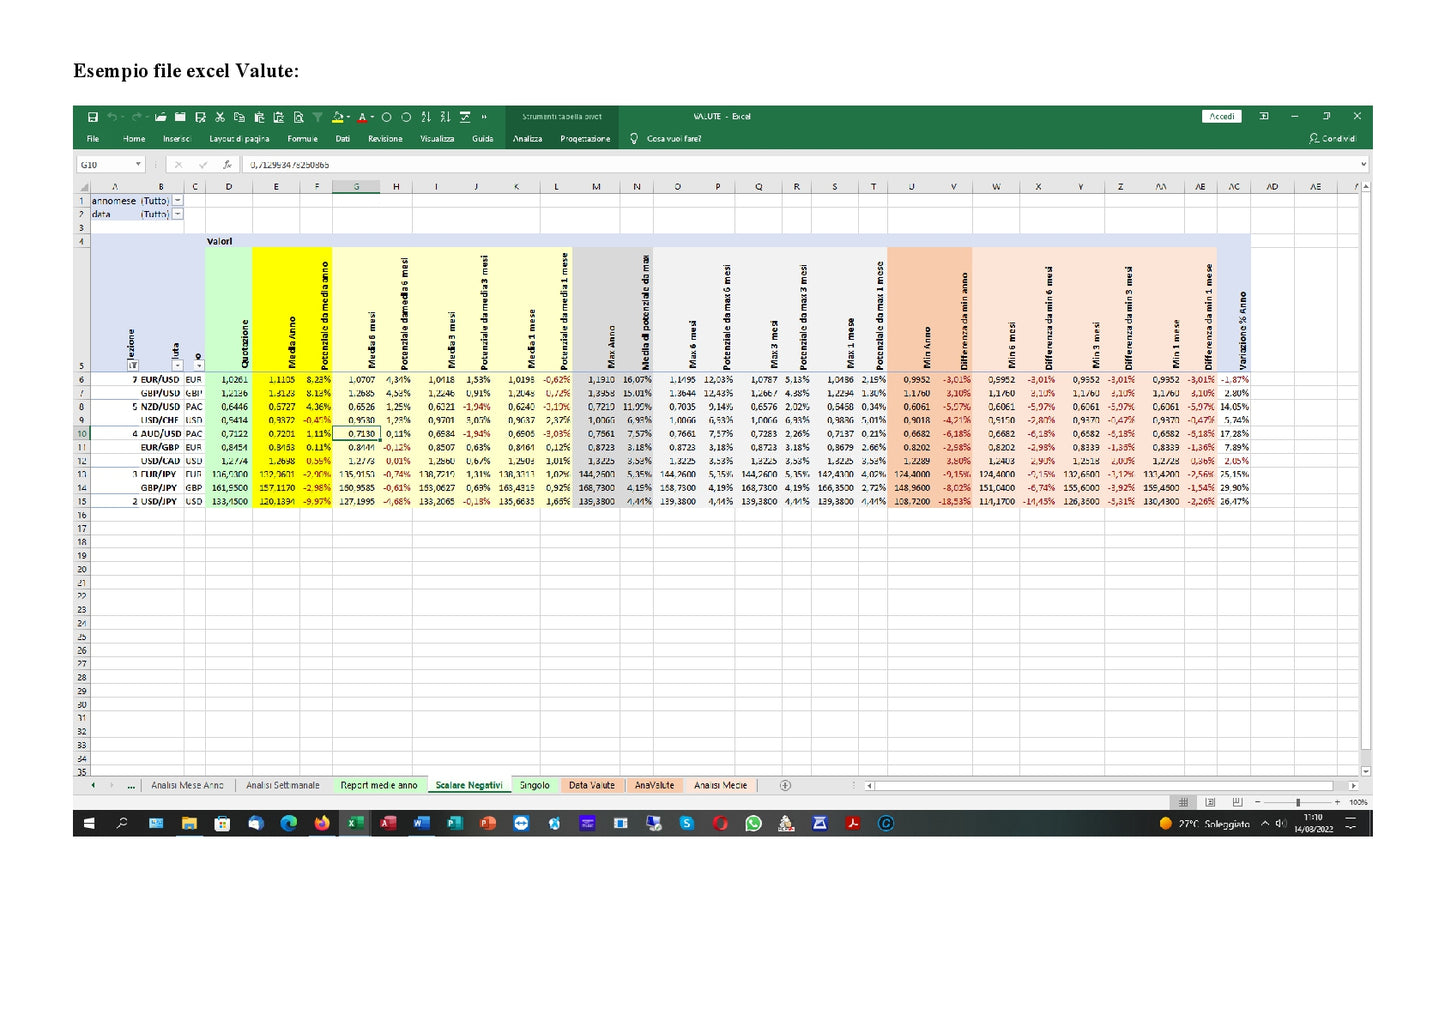Switch to the Singolo sheet
Image resolution: width=1445 pixels, height=1021 pixels.
click(535, 786)
